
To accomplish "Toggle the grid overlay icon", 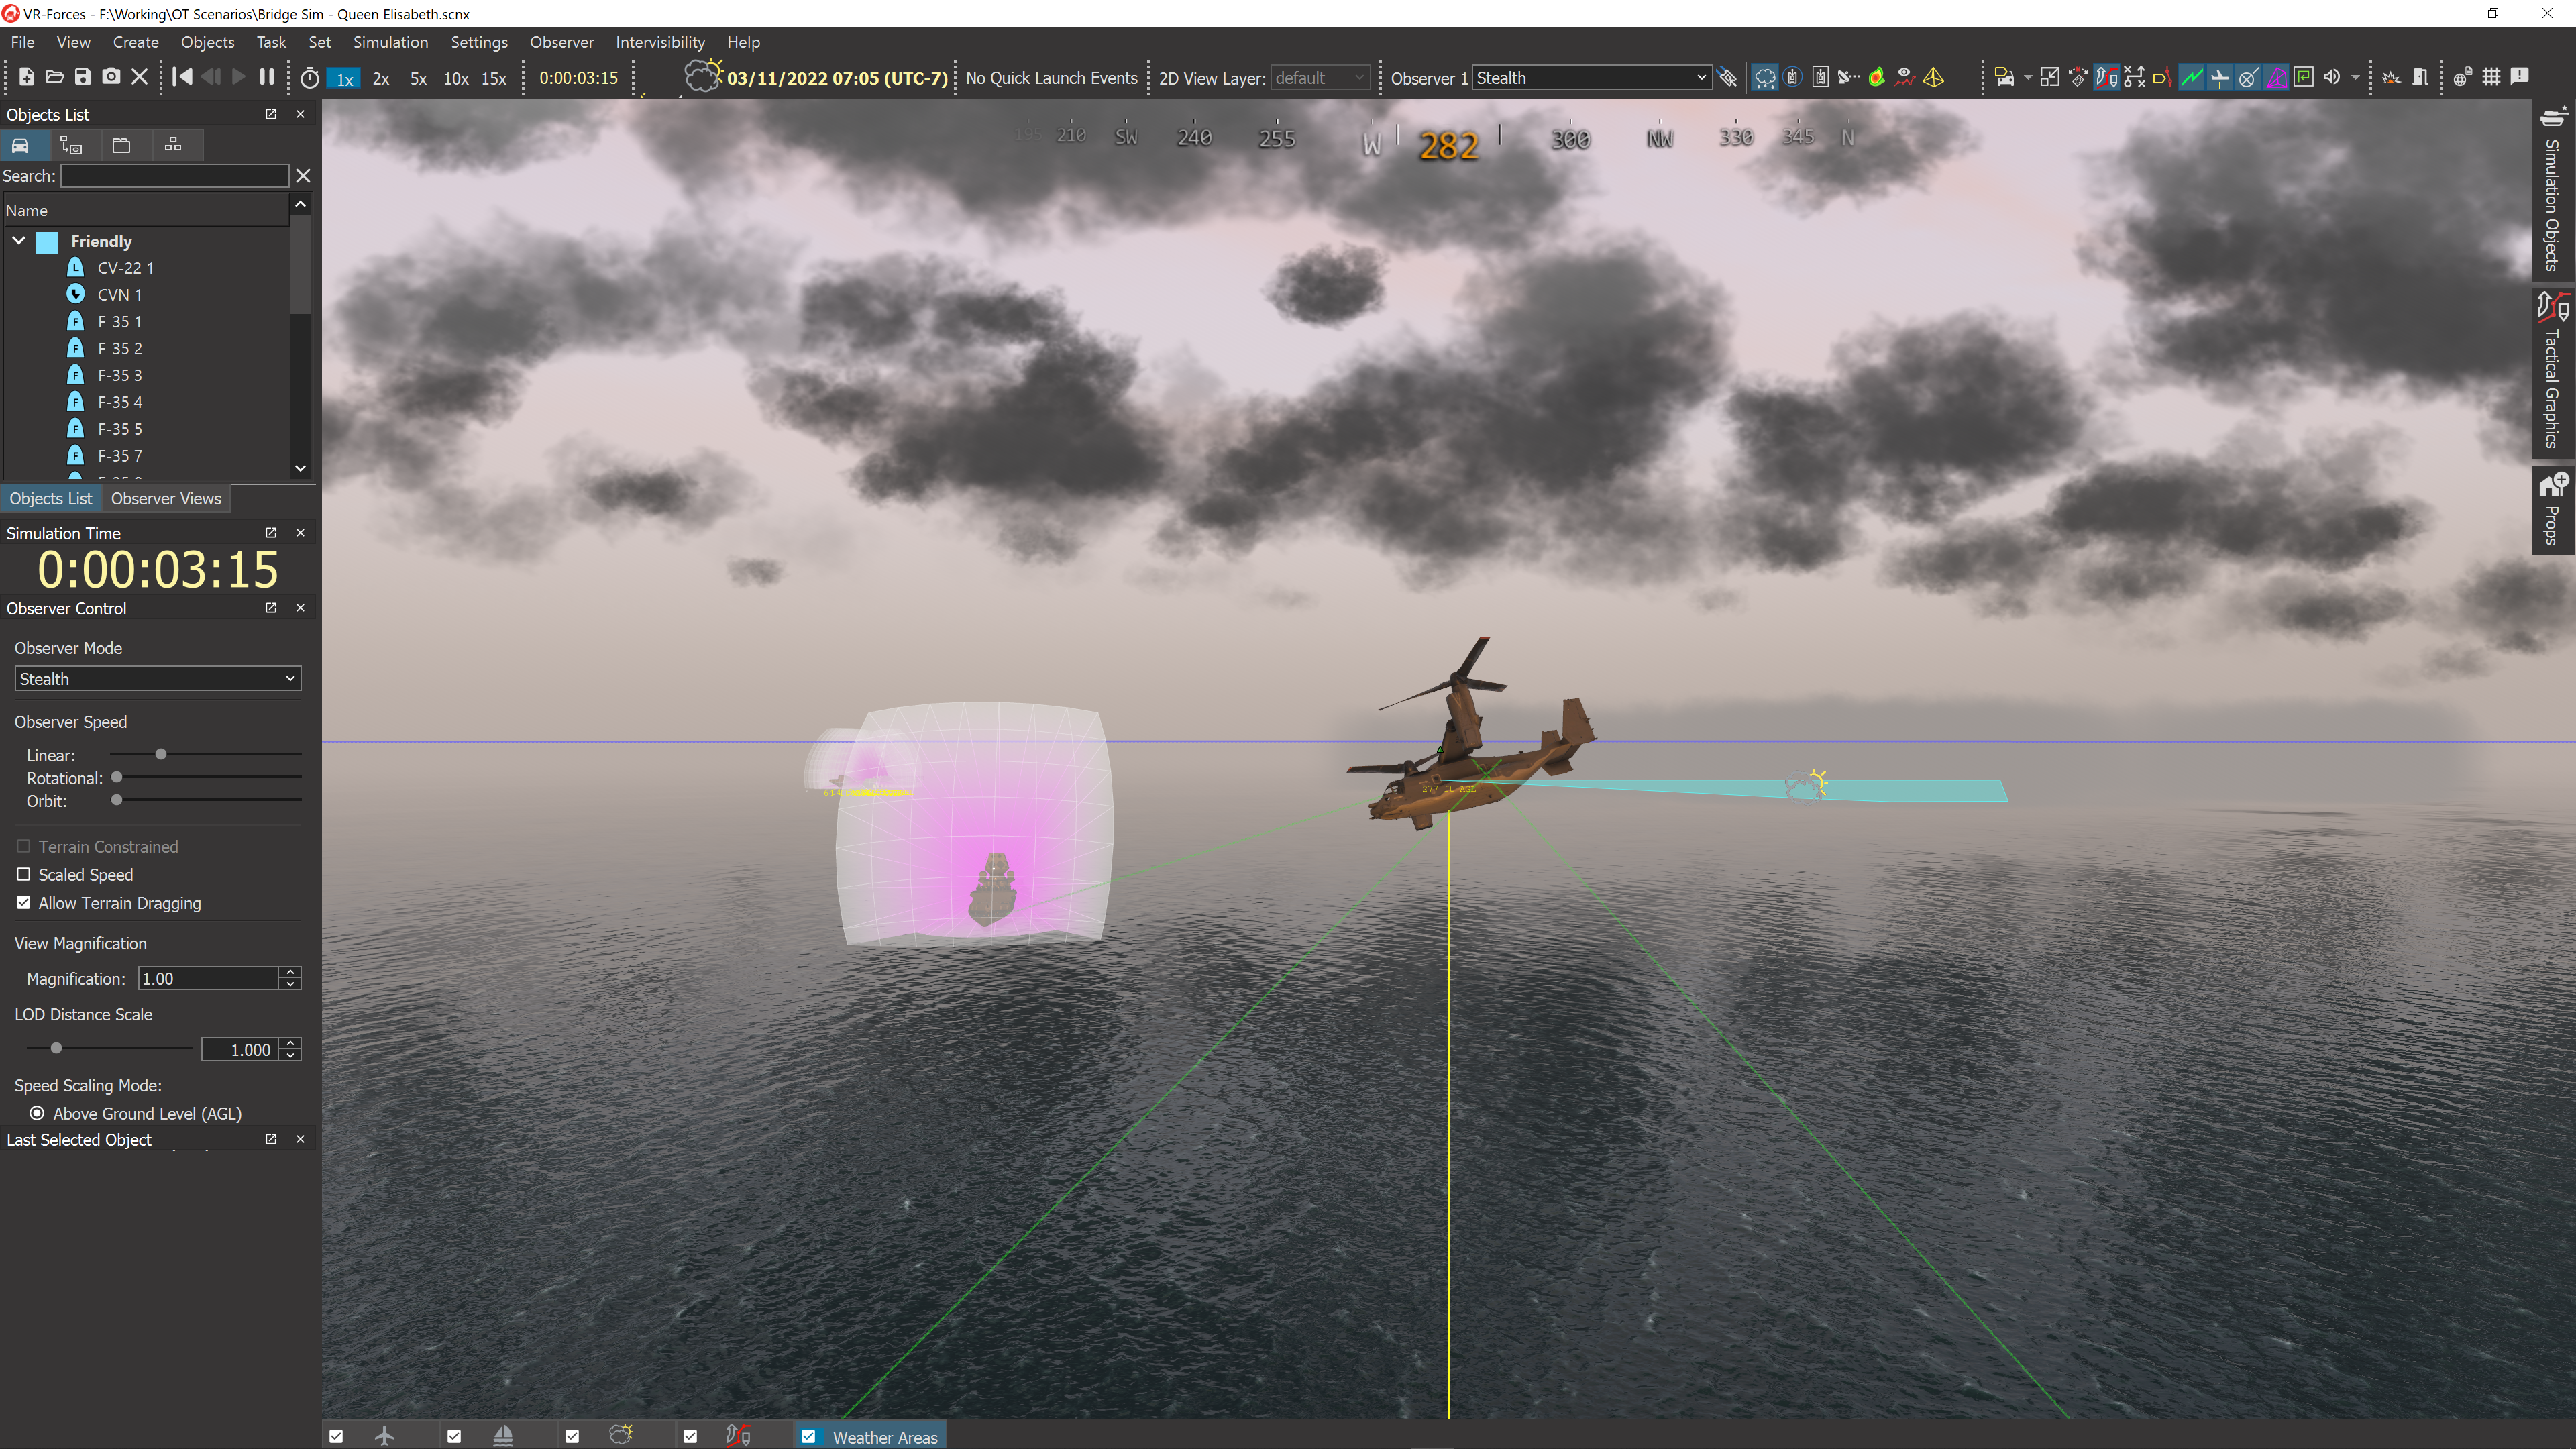I will pos(2491,77).
